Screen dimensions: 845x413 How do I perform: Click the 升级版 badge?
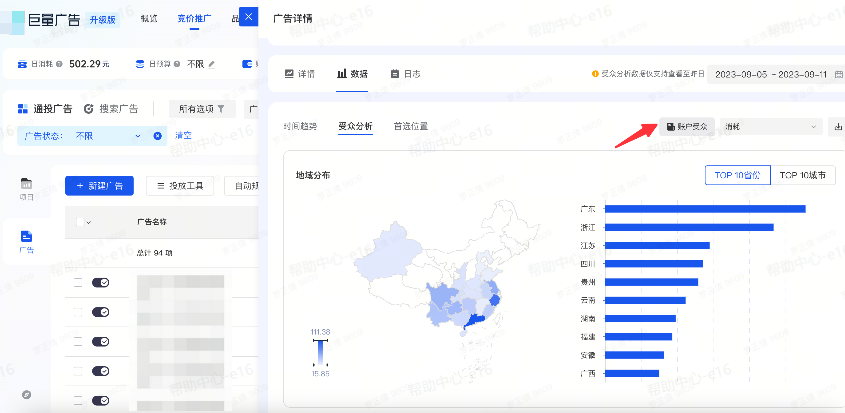[103, 20]
